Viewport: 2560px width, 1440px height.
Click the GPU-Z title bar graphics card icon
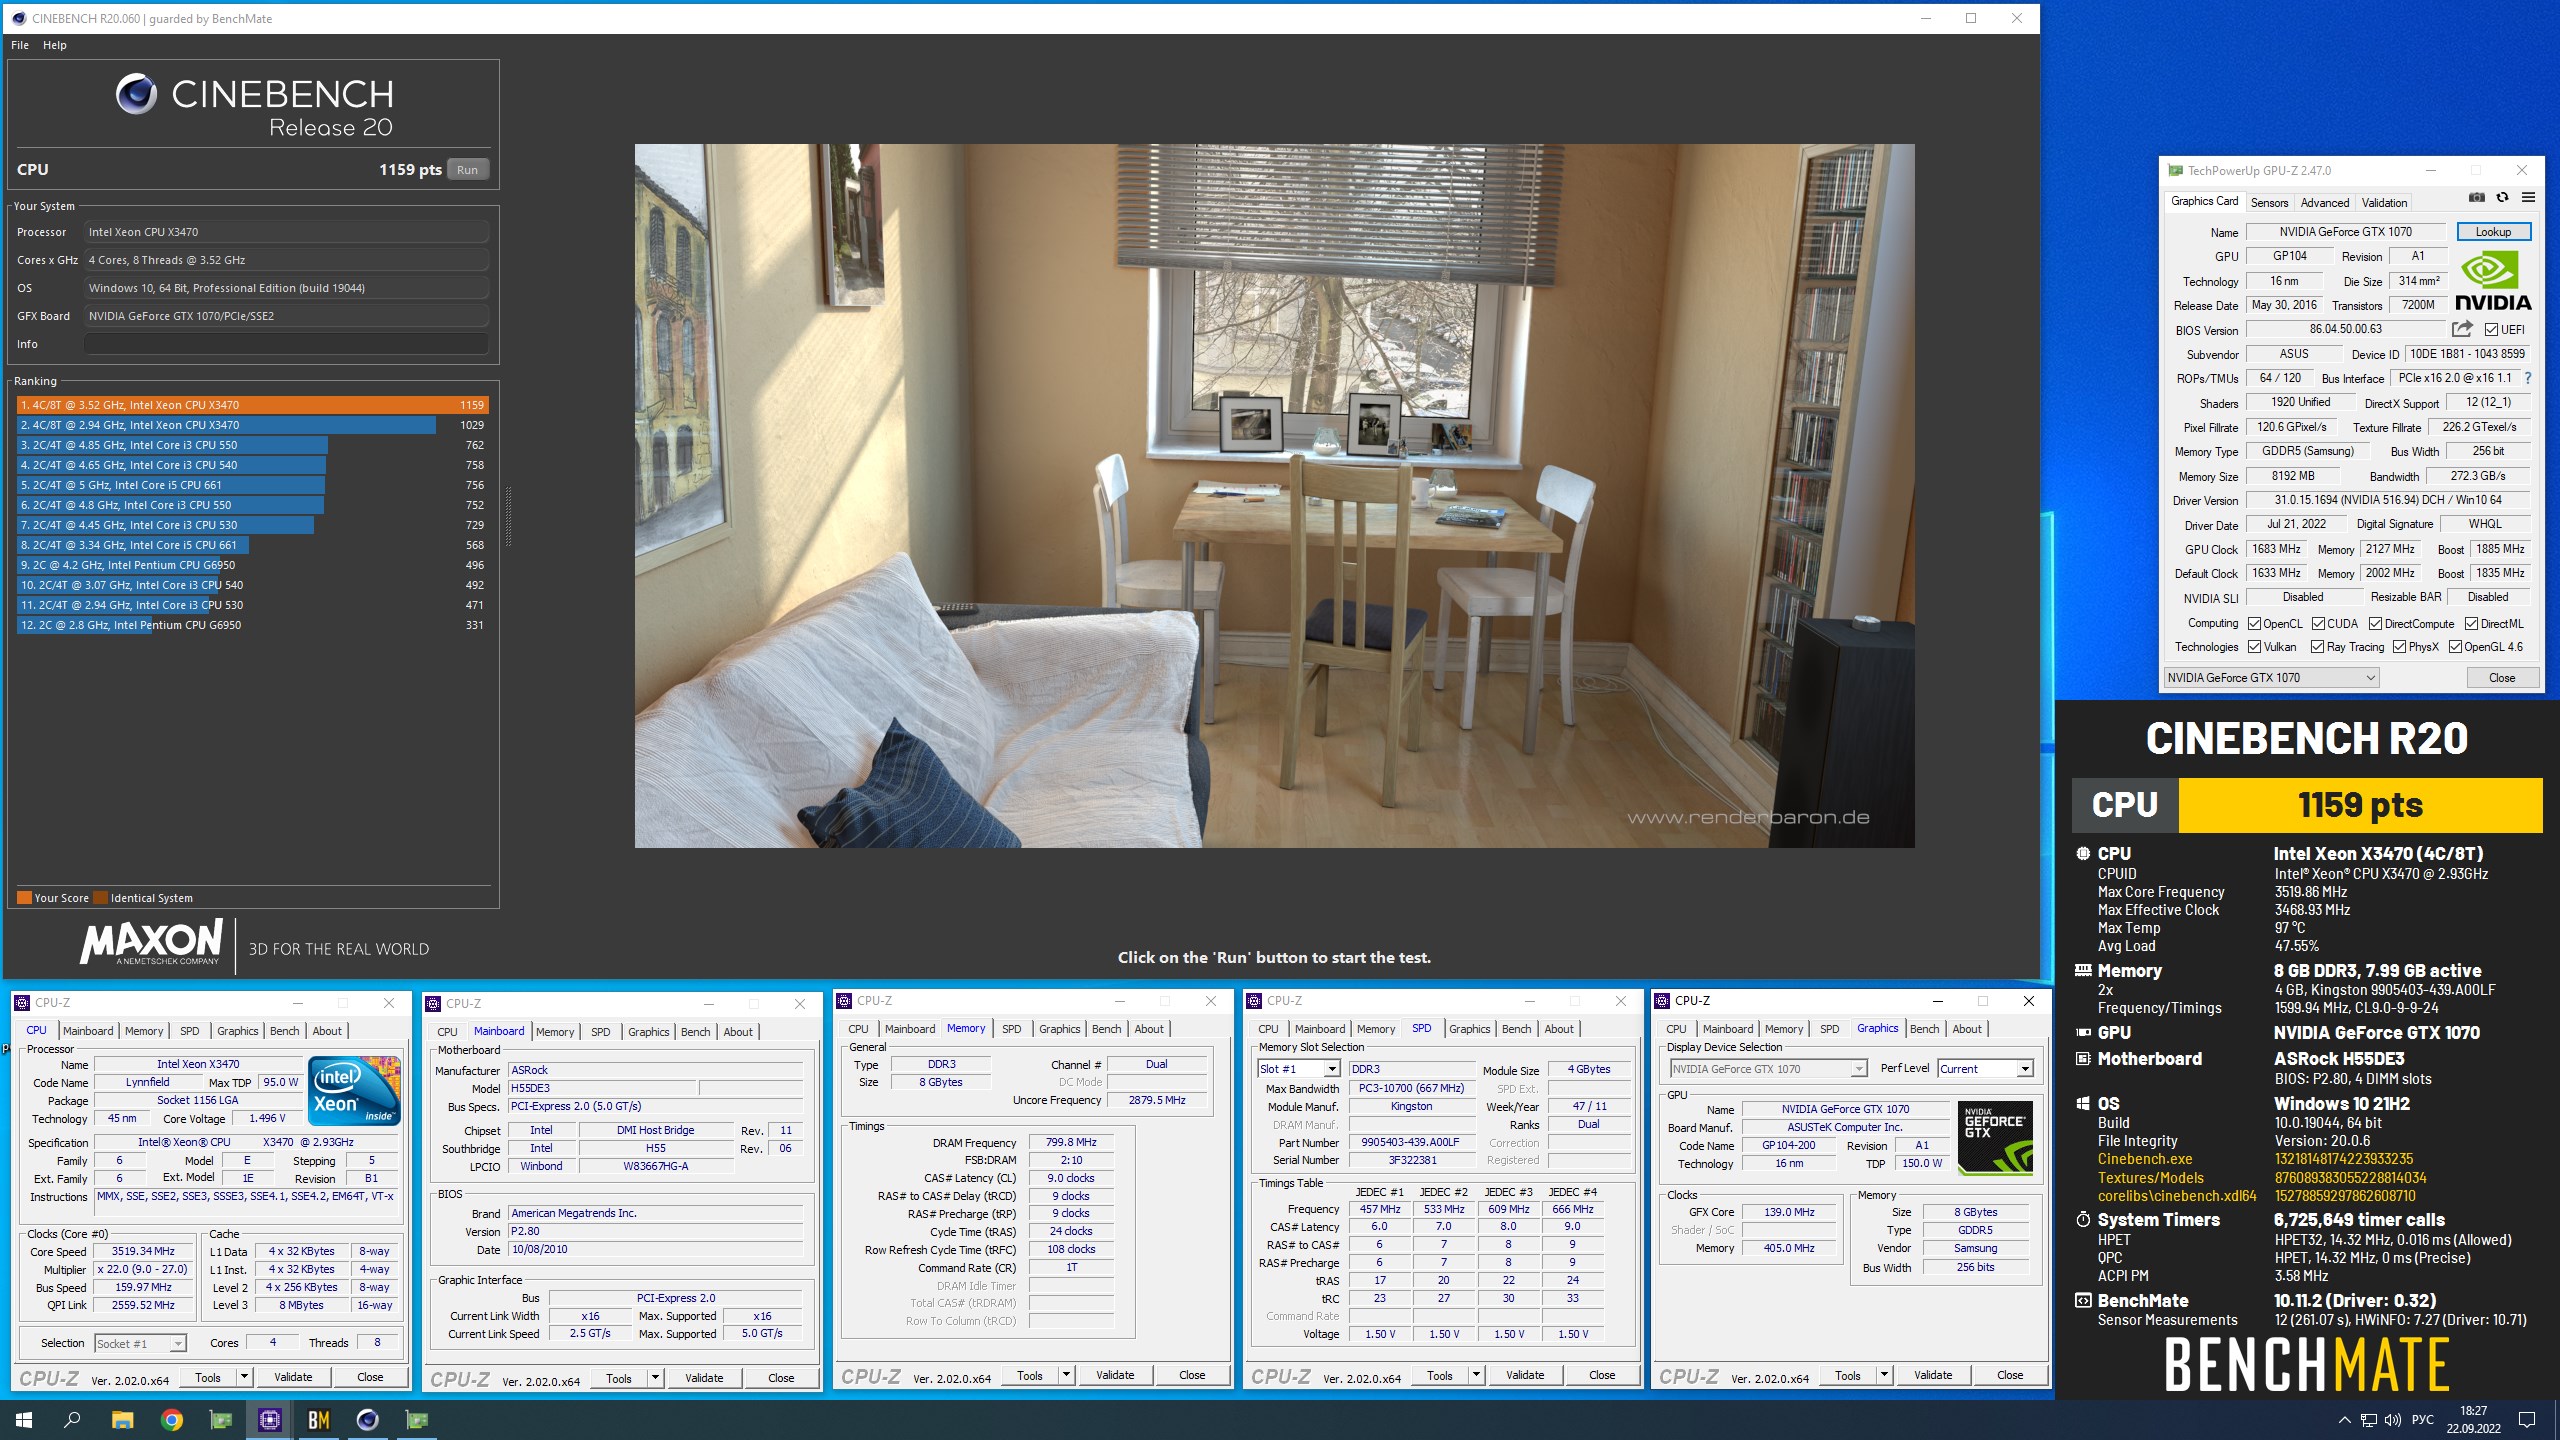2175,170
